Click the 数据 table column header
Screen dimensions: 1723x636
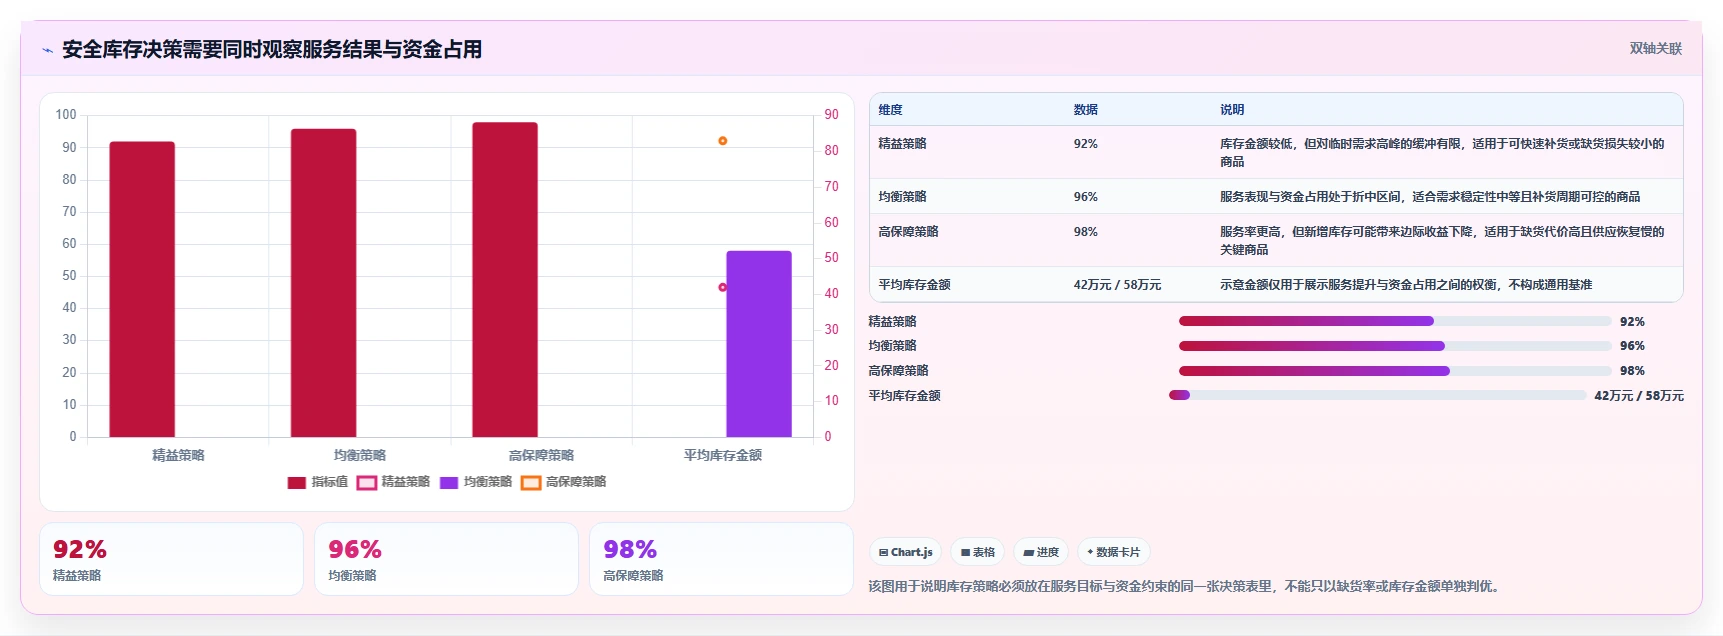[x=1086, y=110]
